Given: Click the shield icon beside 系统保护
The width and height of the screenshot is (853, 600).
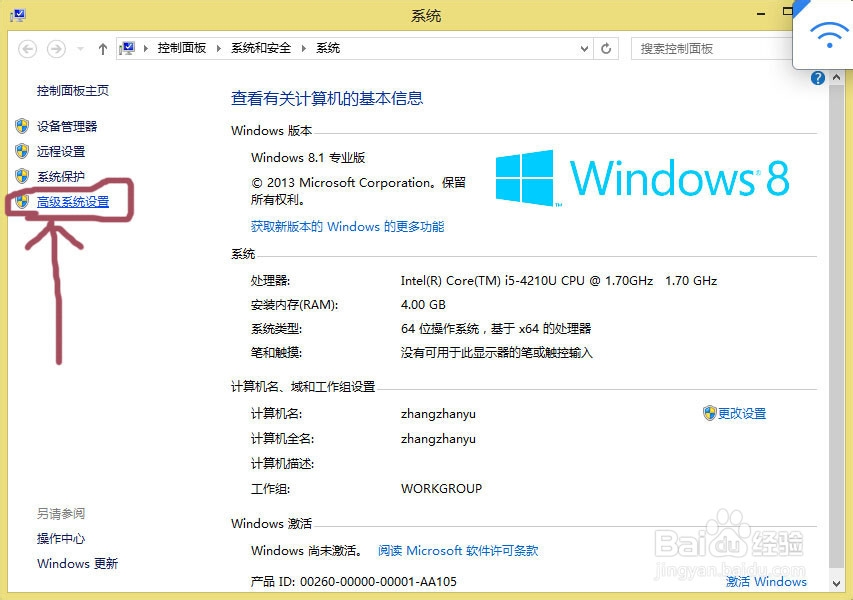Looking at the screenshot, I should coord(22,176).
